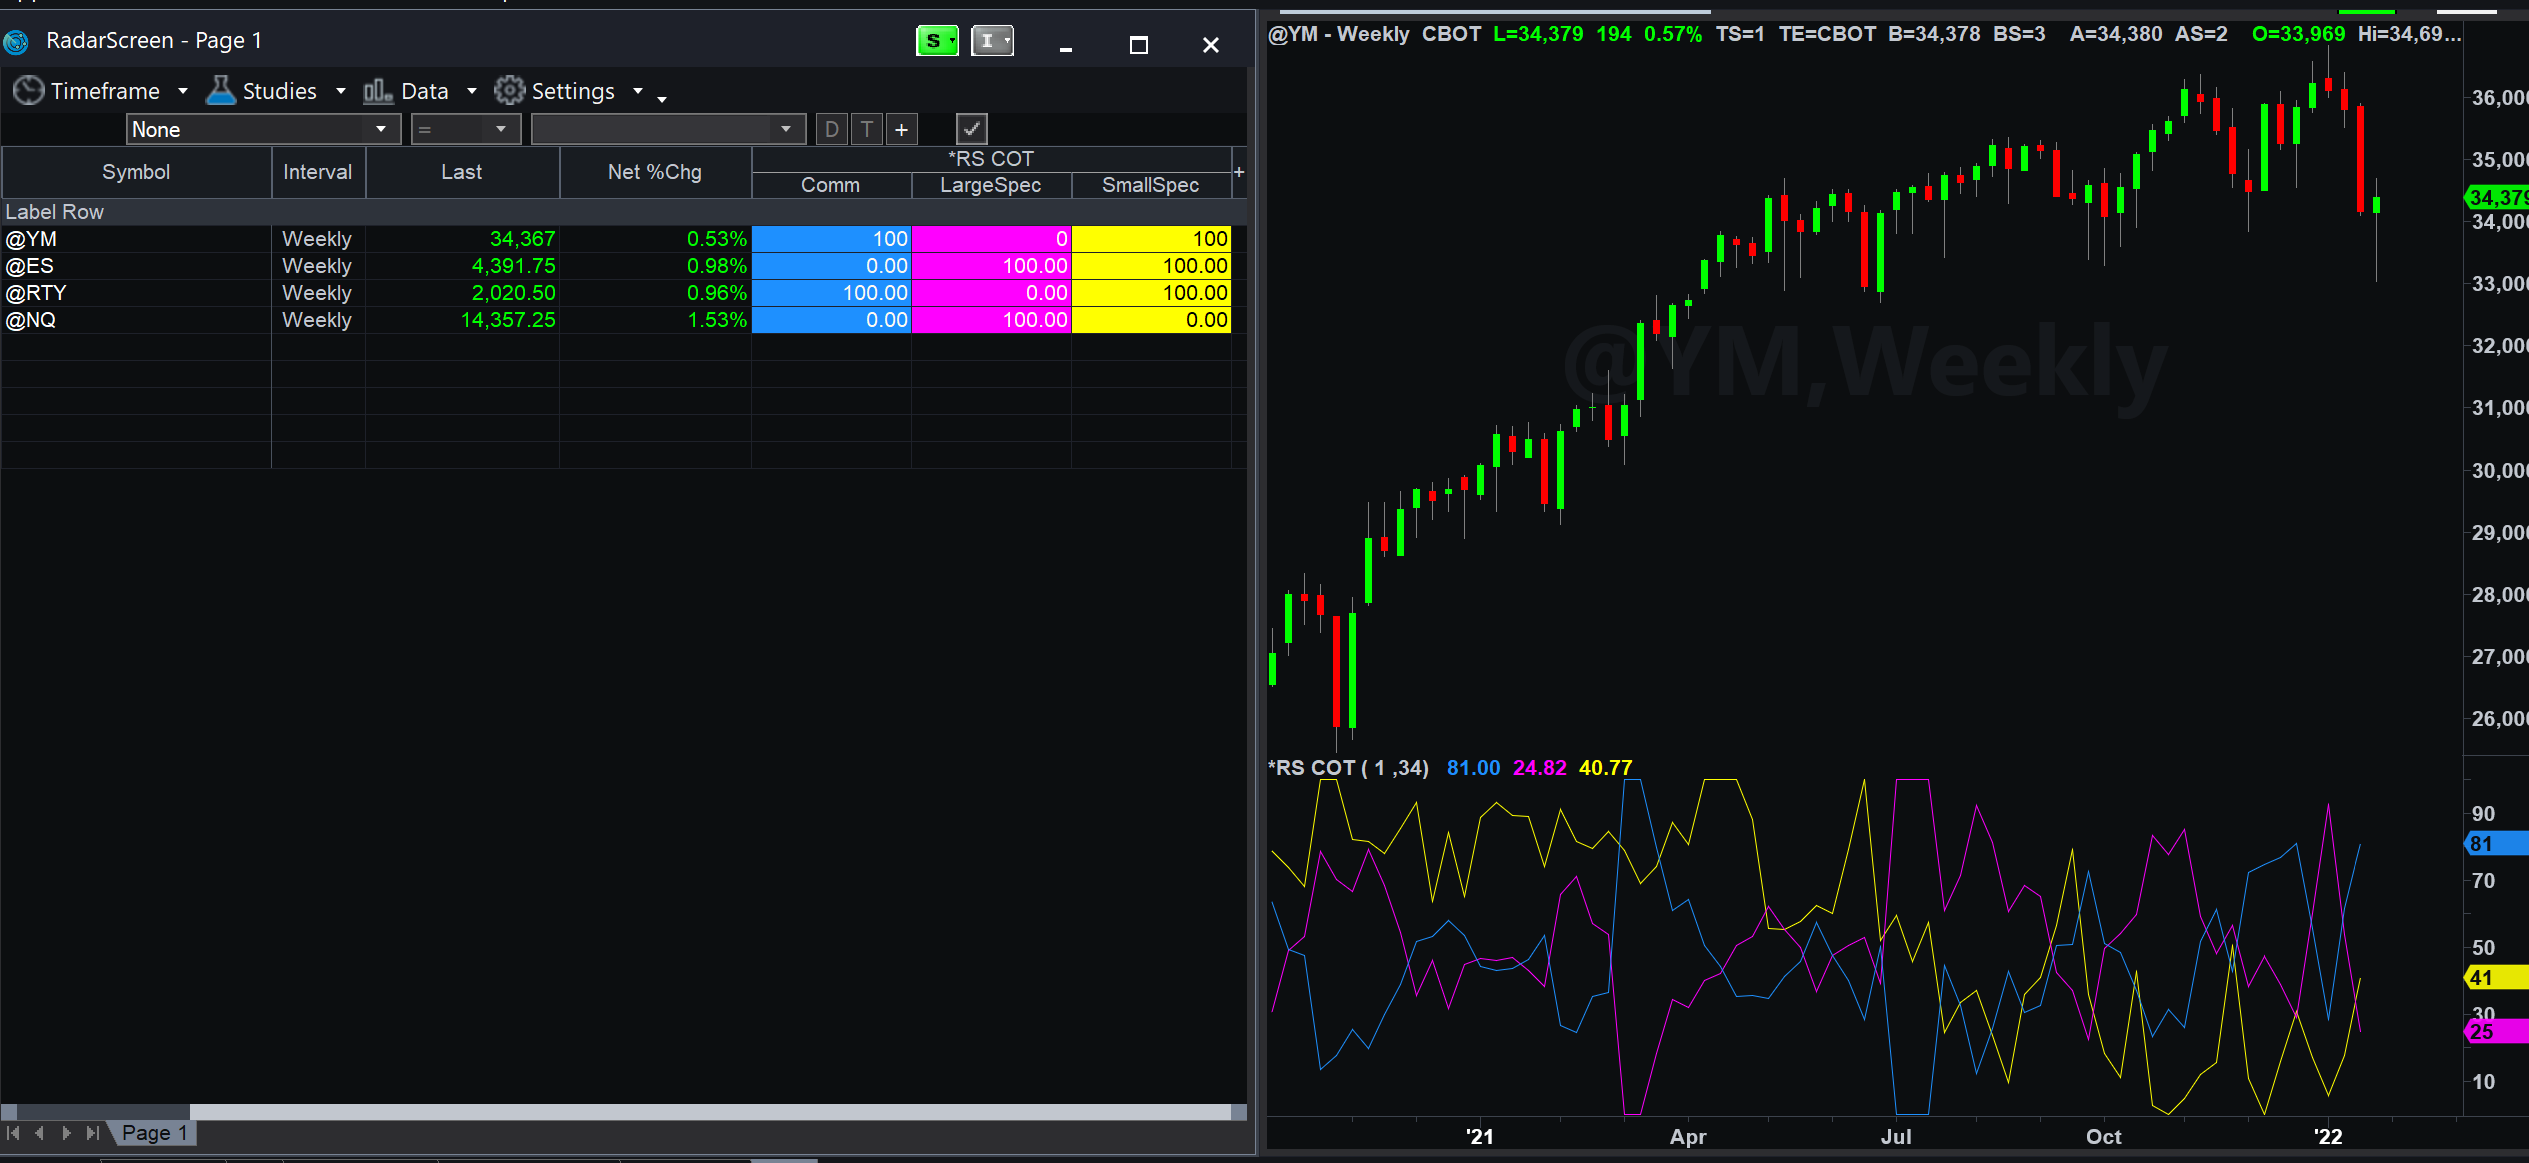Click the yellow 41 indicator axis marker

click(x=2498, y=978)
